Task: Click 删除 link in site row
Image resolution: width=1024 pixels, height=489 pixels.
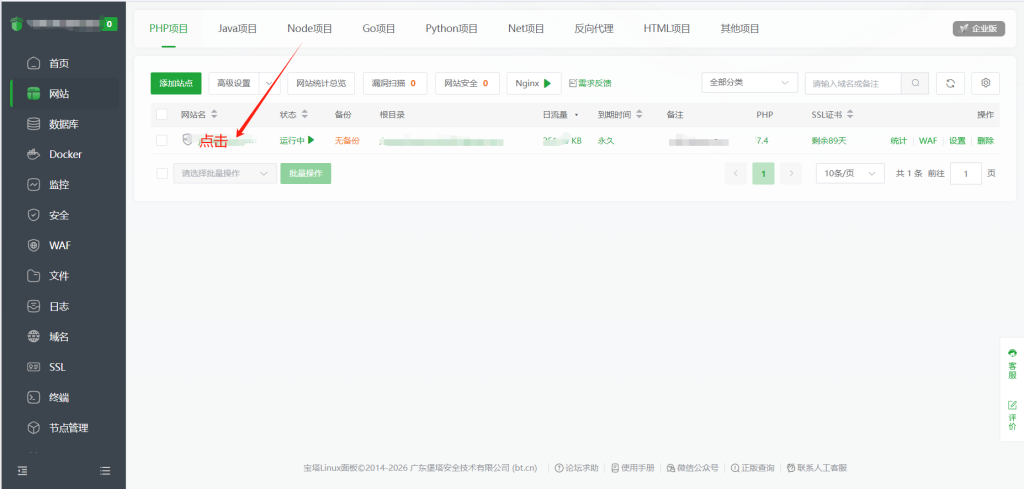Action: pyautogui.click(x=985, y=140)
